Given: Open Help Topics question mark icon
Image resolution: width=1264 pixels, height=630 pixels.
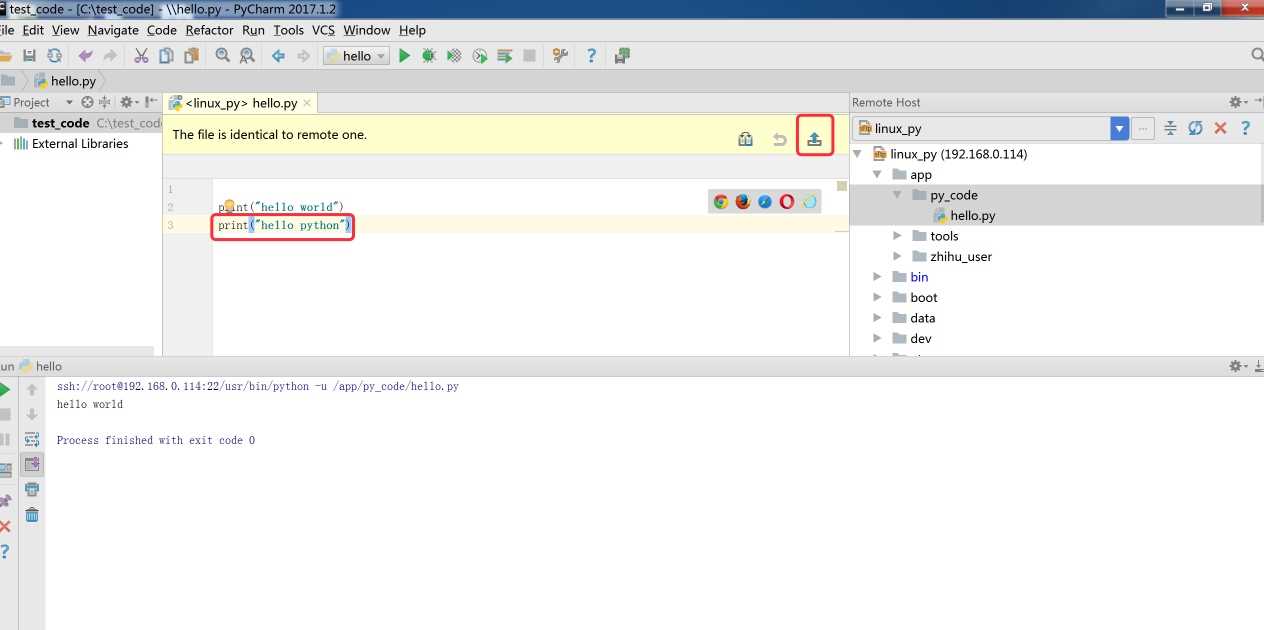Looking at the screenshot, I should [591, 56].
